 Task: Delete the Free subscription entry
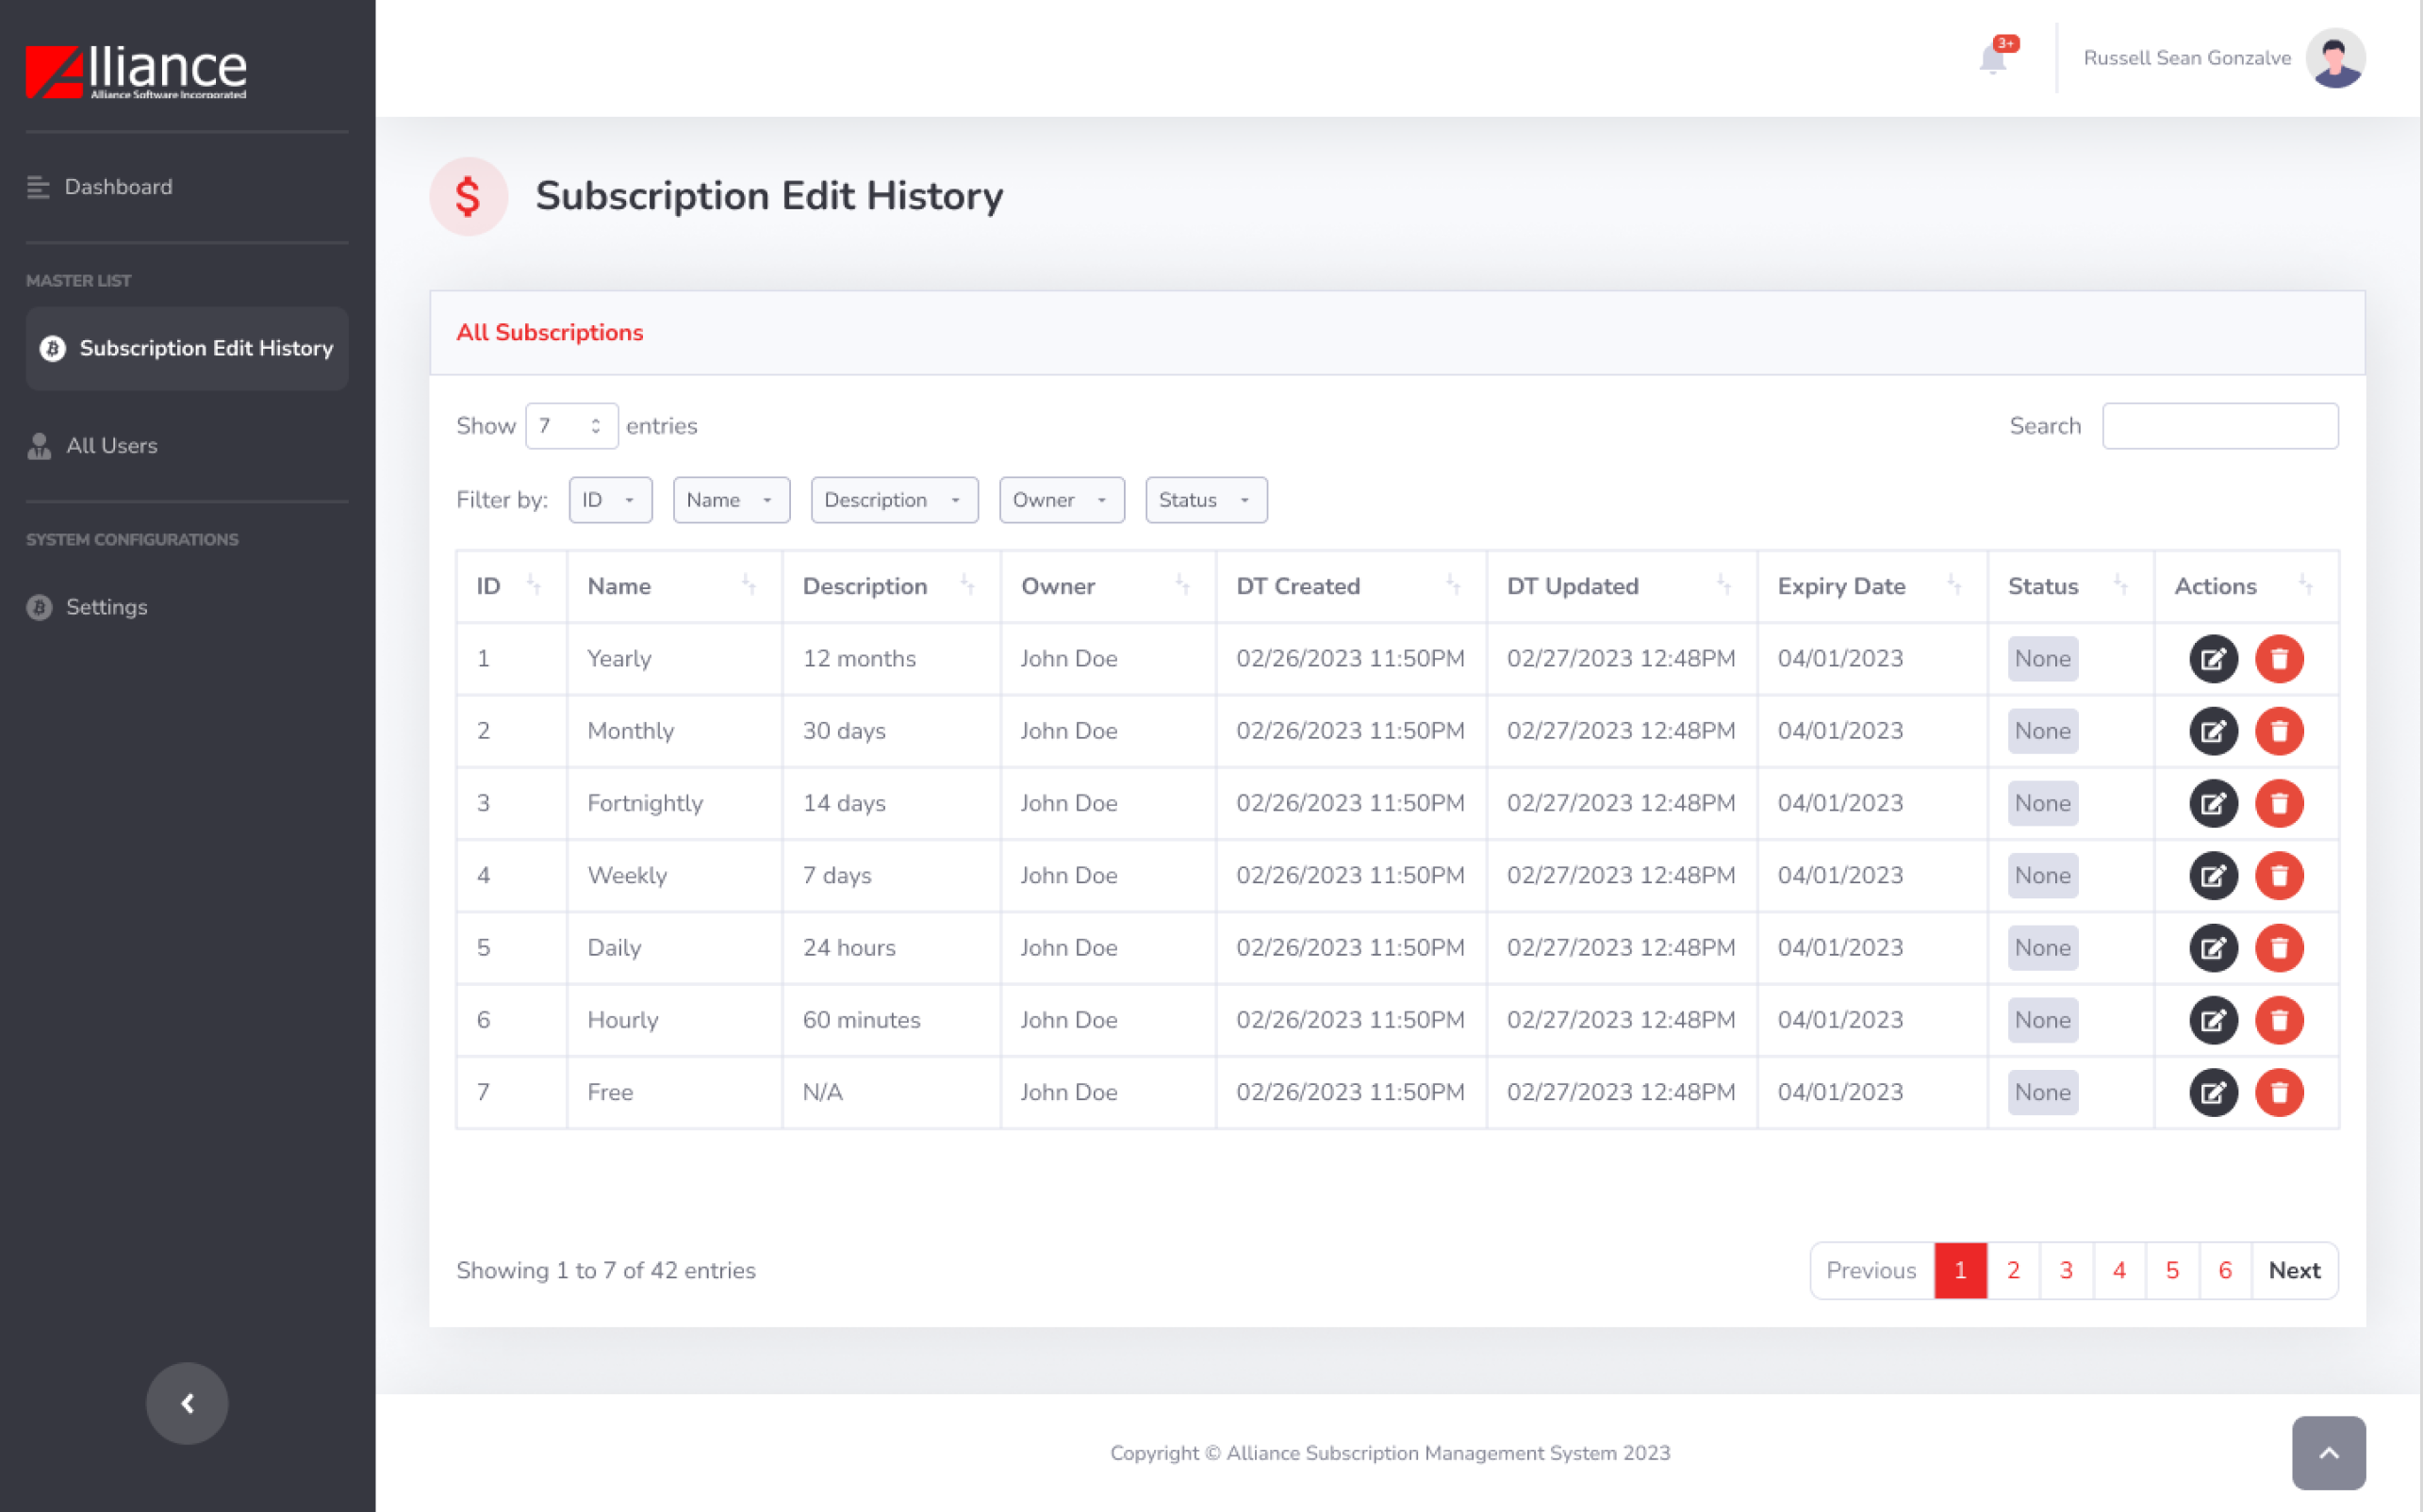tap(2278, 1092)
